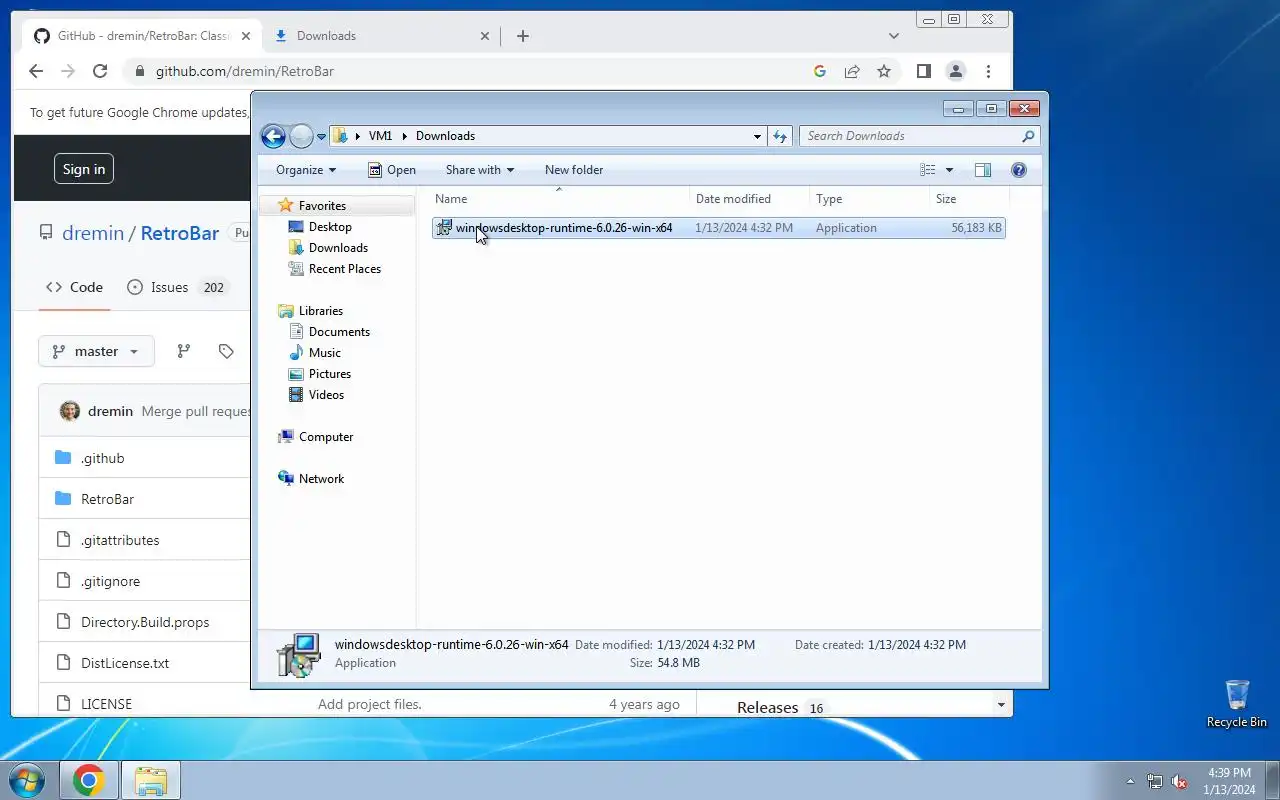Click the GitHub Sign in button
This screenshot has width=1280, height=800.
point(84,169)
